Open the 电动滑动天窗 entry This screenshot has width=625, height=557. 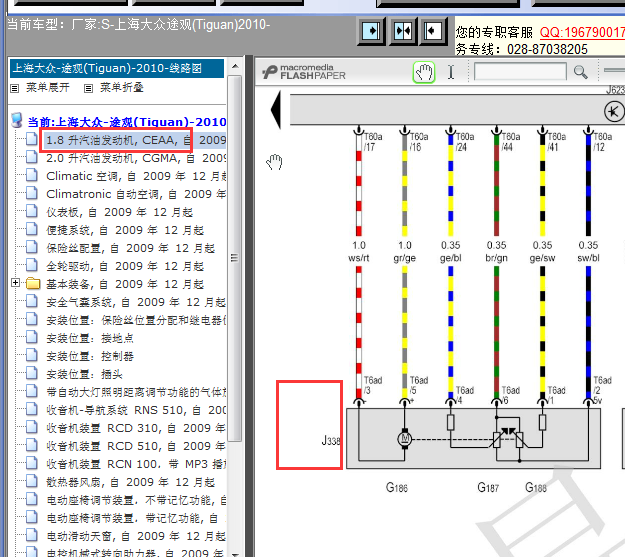[136, 536]
